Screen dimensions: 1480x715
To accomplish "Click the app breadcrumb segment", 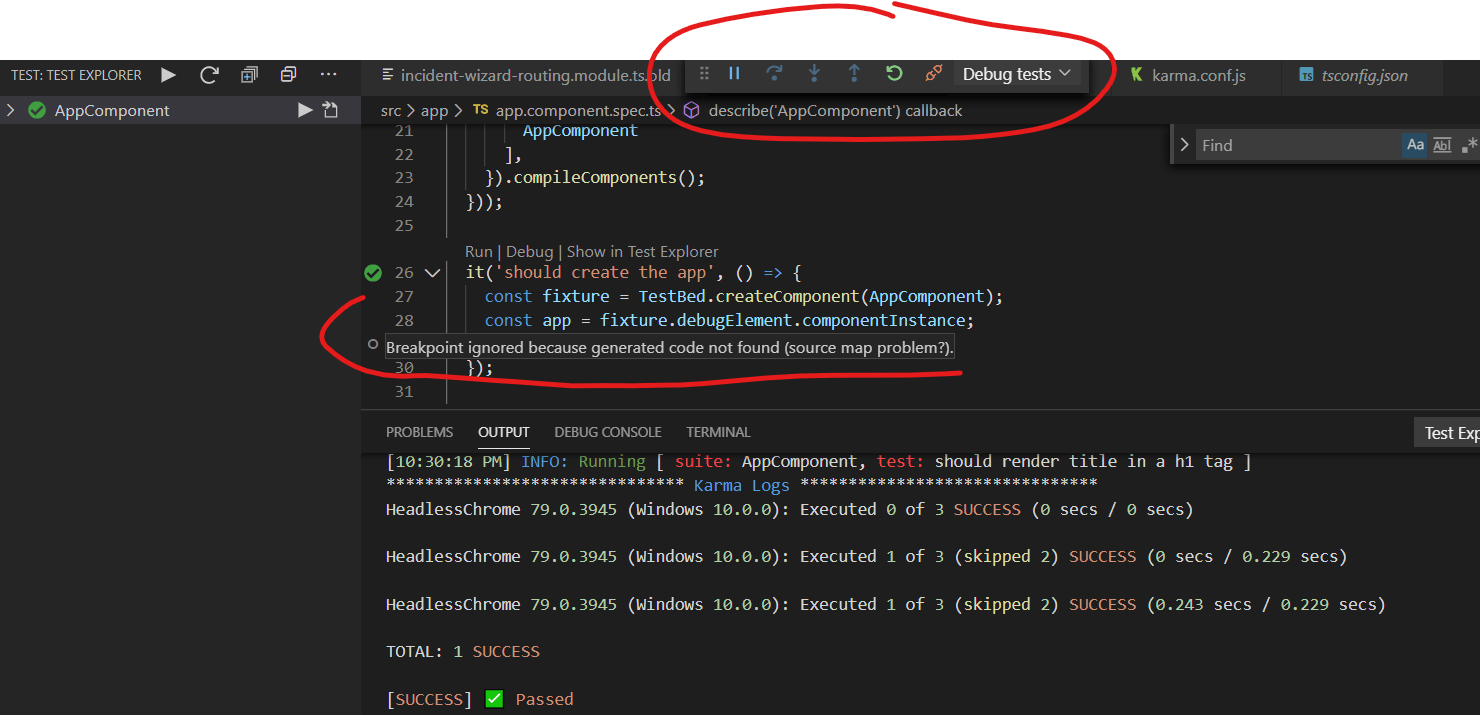I will click(x=434, y=111).
